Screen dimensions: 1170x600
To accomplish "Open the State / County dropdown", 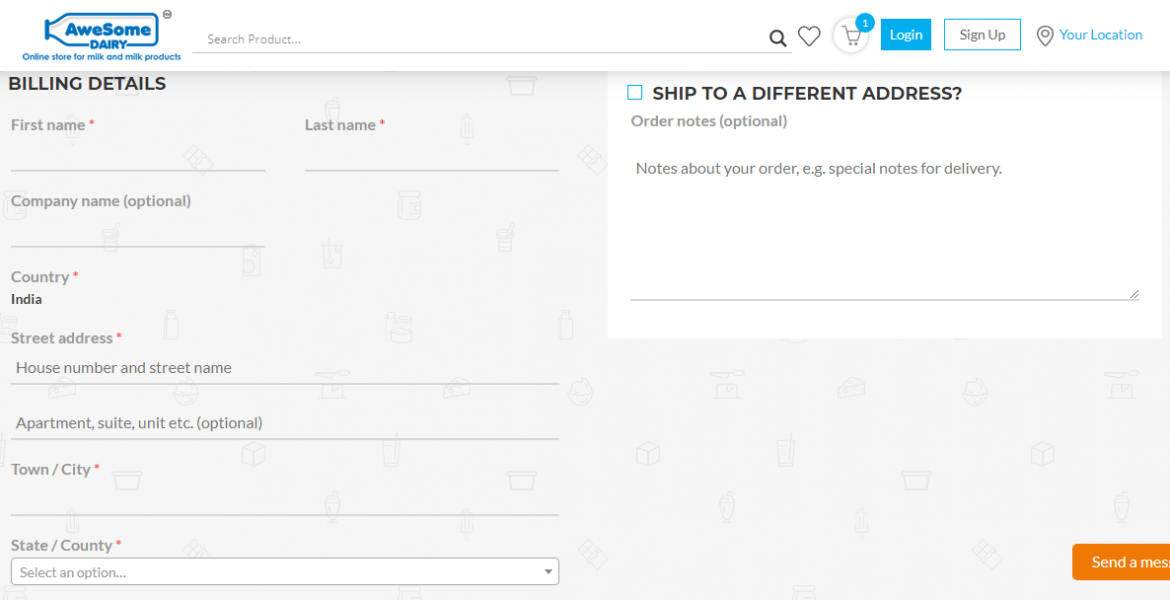I will 284,572.
